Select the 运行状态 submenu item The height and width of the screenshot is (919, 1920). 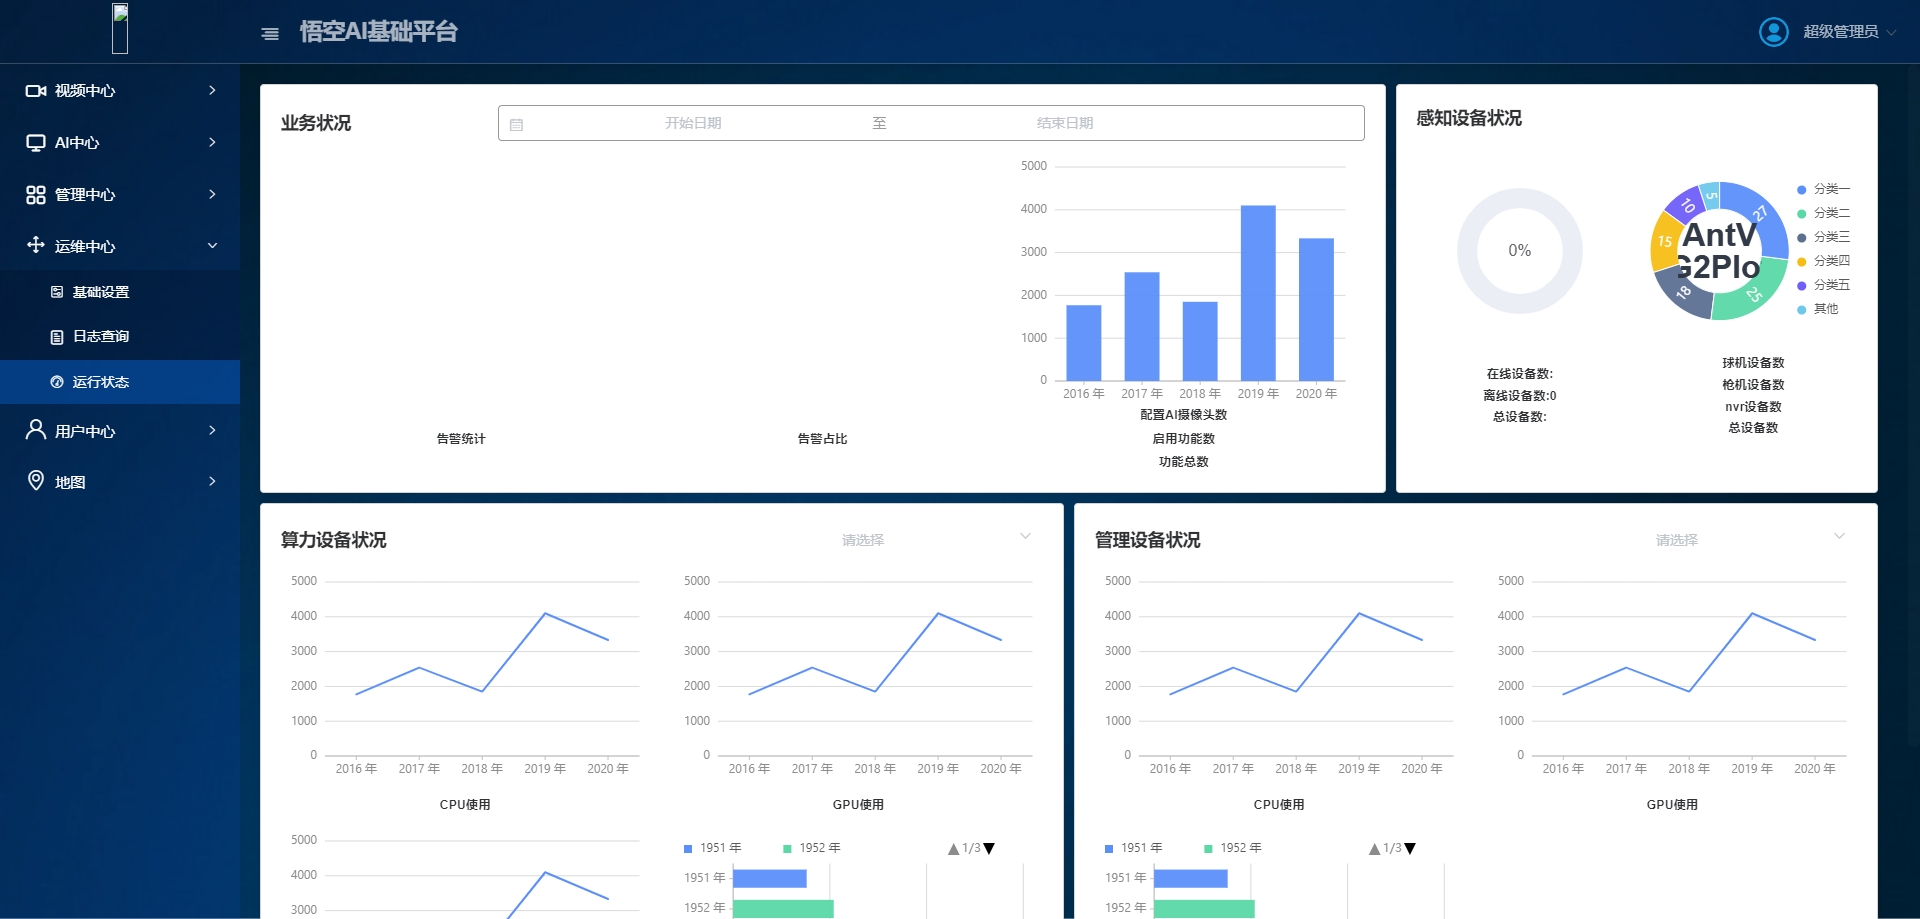click(x=120, y=382)
